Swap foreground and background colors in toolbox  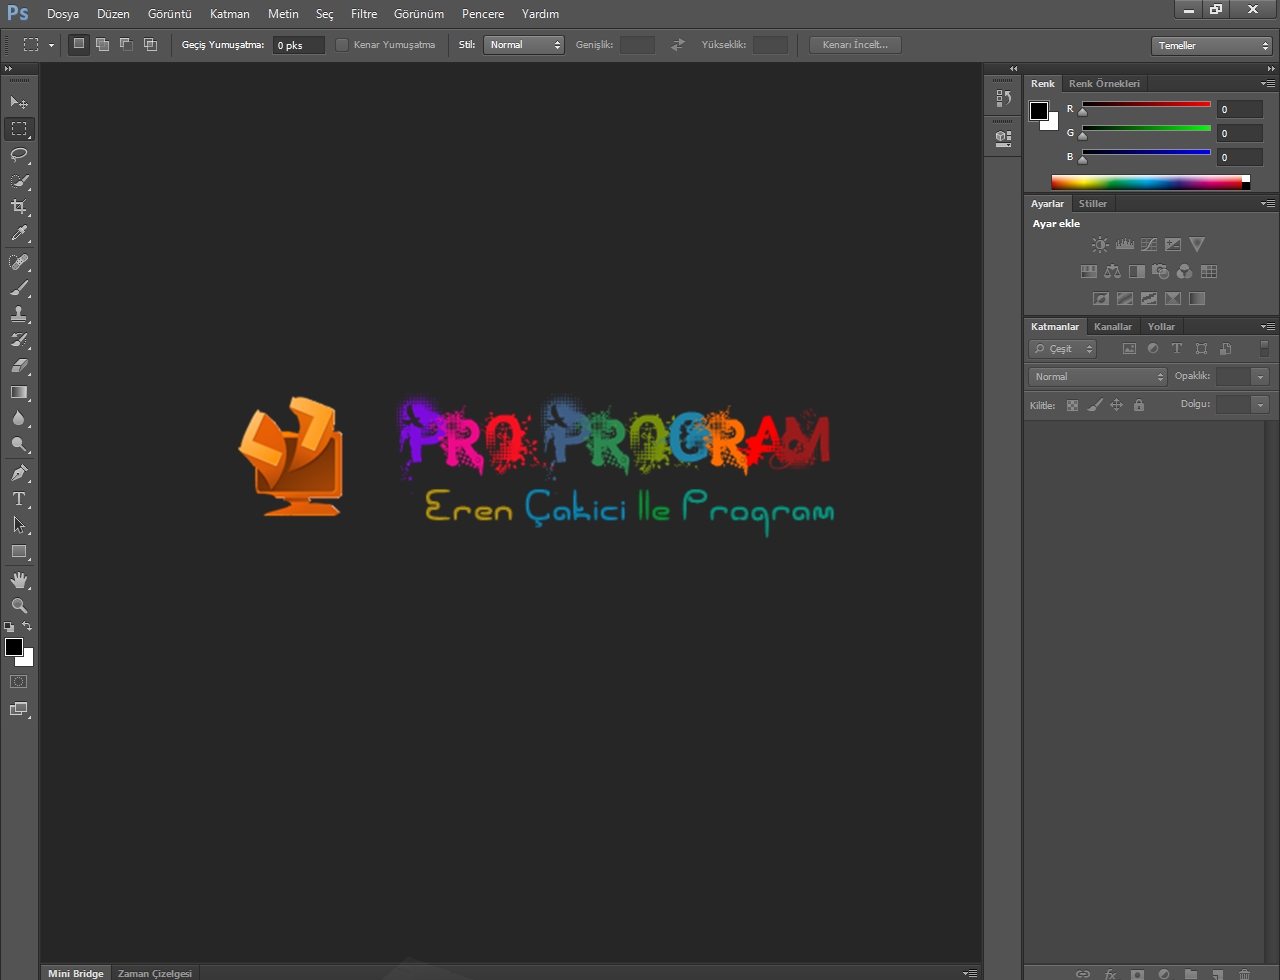[27, 627]
